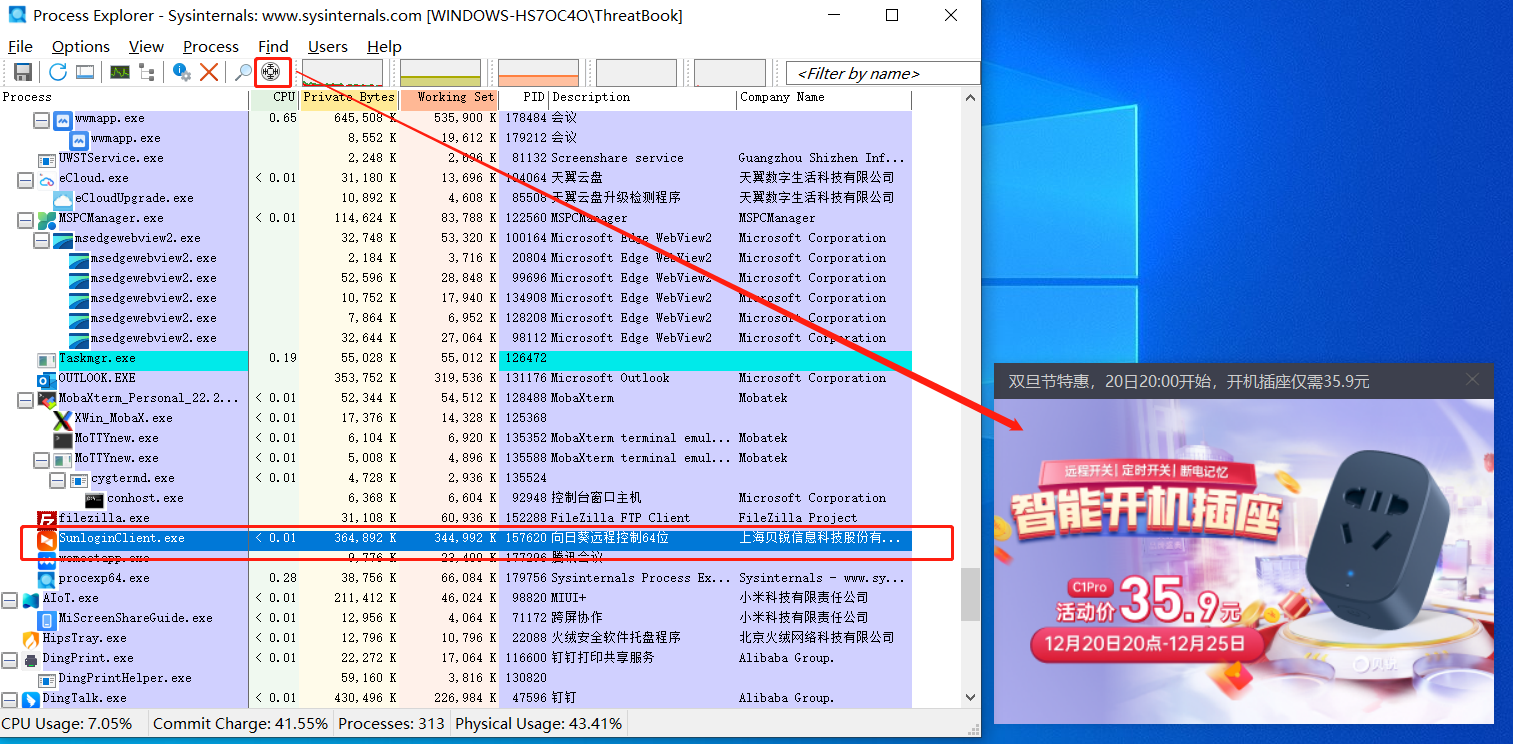This screenshot has height=744, width=1513.
Task: Click the Find Handle or DLL magnifier icon
Action: pyautogui.click(x=243, y=72)
